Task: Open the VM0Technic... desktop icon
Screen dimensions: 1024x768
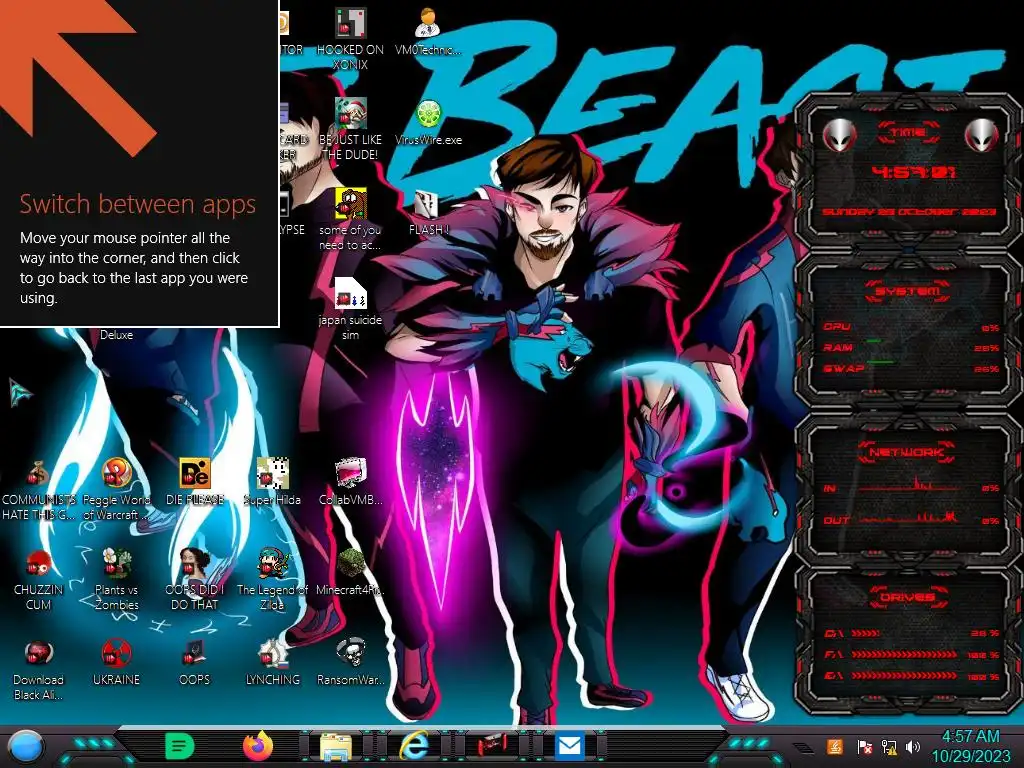Action: tap(428, 33)
